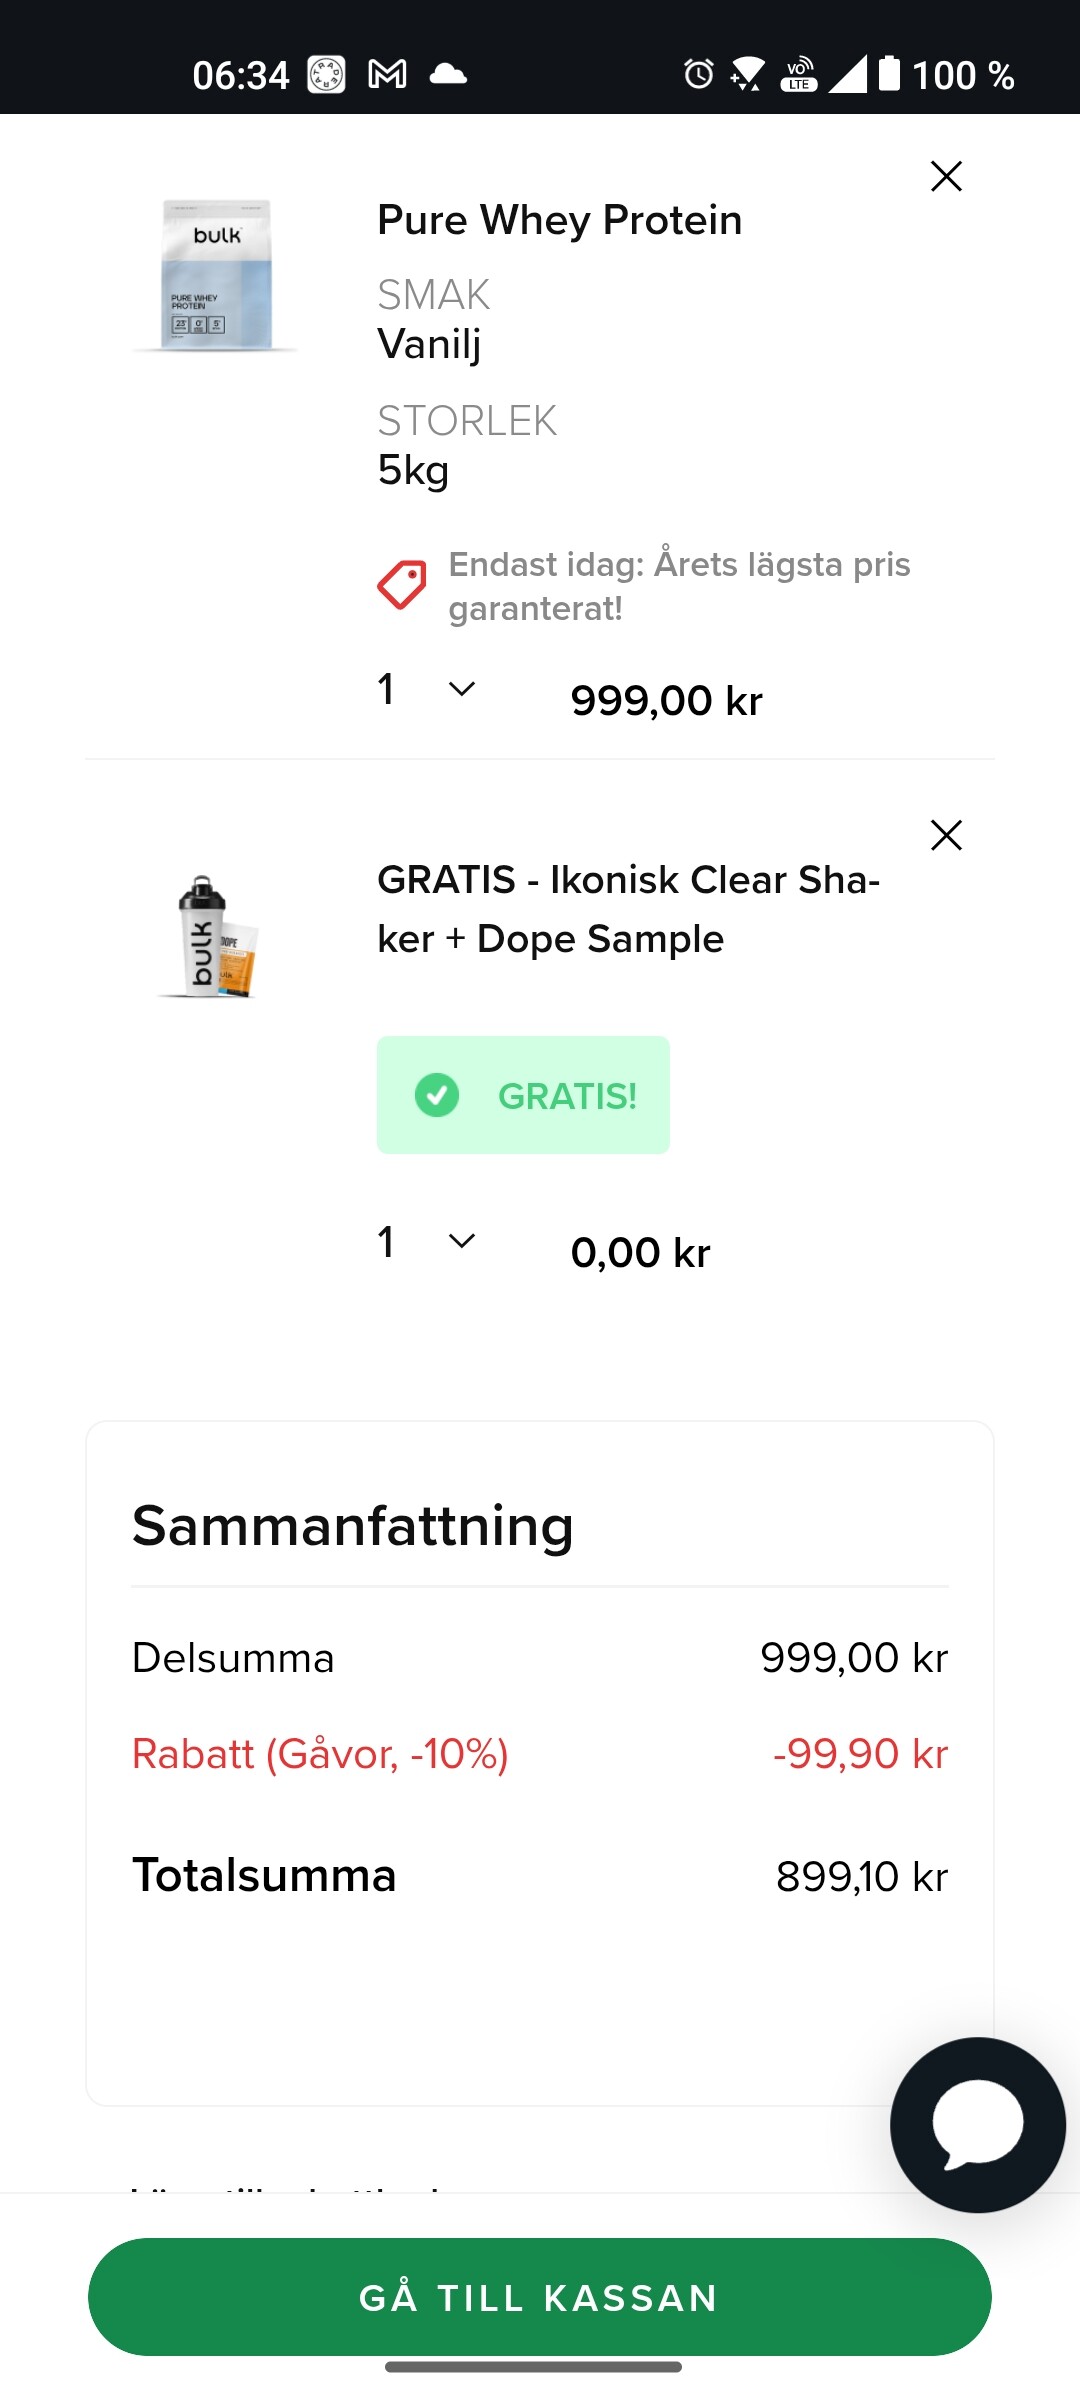Image resolution: width=1080 pixels, height=2400 pixels.
Task: Tap the red price tag offer icon
Action: tap(402, 584)
